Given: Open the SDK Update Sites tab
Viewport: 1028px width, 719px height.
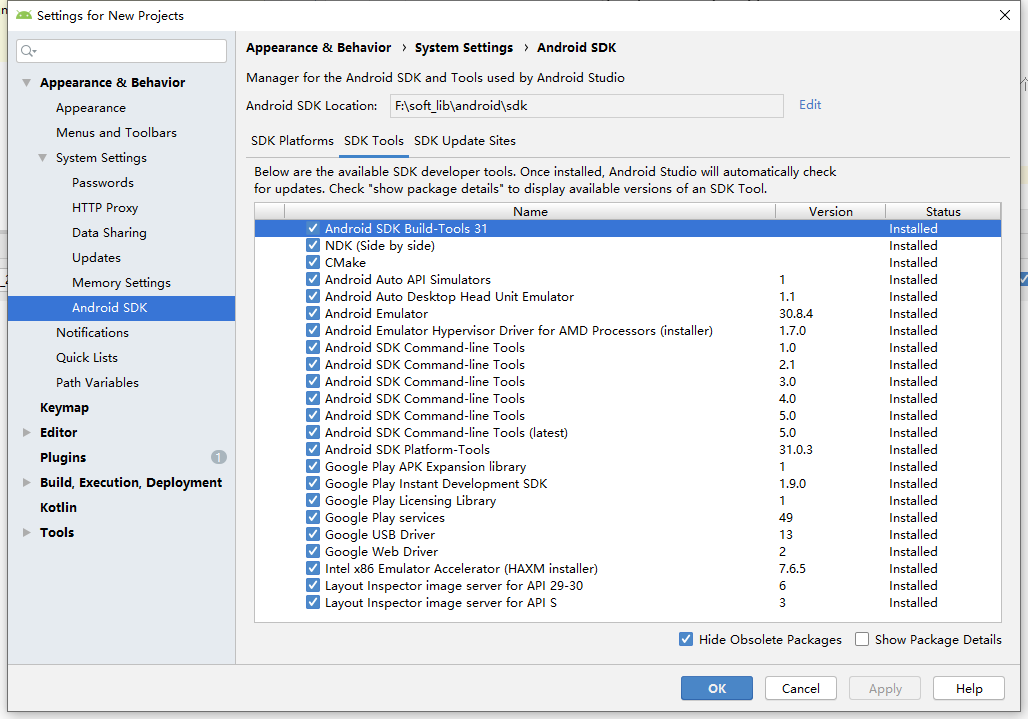Looking at the screenshot, I should pos(465,141).
